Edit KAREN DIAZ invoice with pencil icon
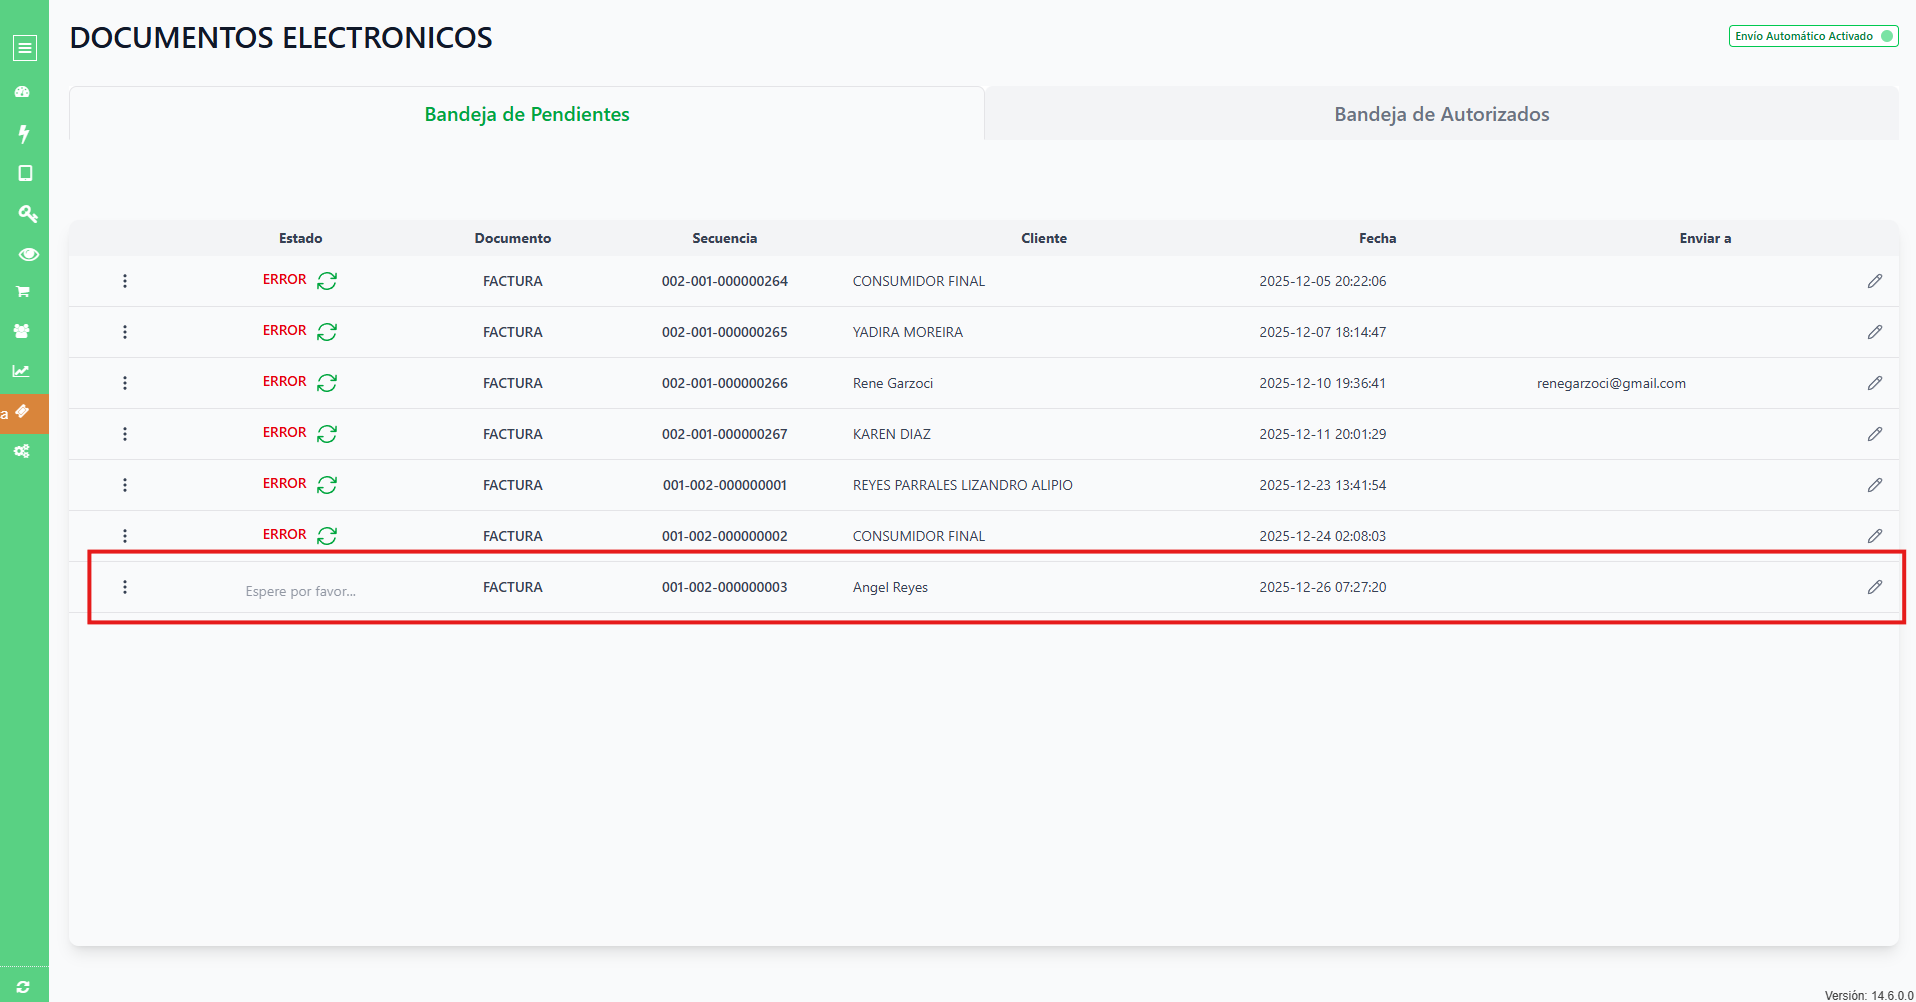1916x1002 pixels. tap(1875, 434)
